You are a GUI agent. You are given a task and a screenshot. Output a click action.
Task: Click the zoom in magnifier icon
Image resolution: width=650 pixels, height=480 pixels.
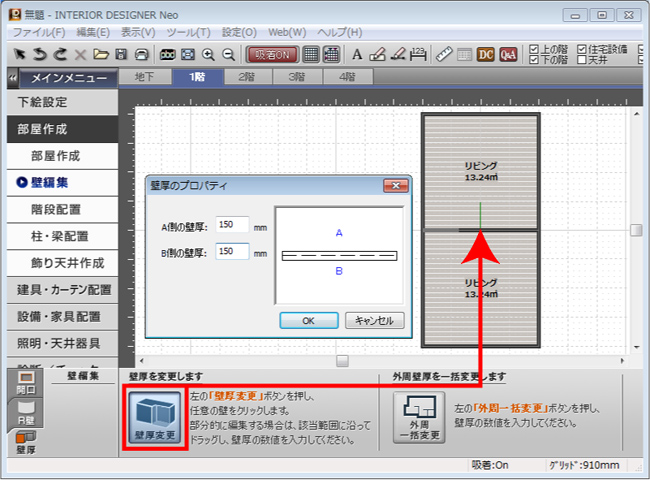[x=208, y=54]
